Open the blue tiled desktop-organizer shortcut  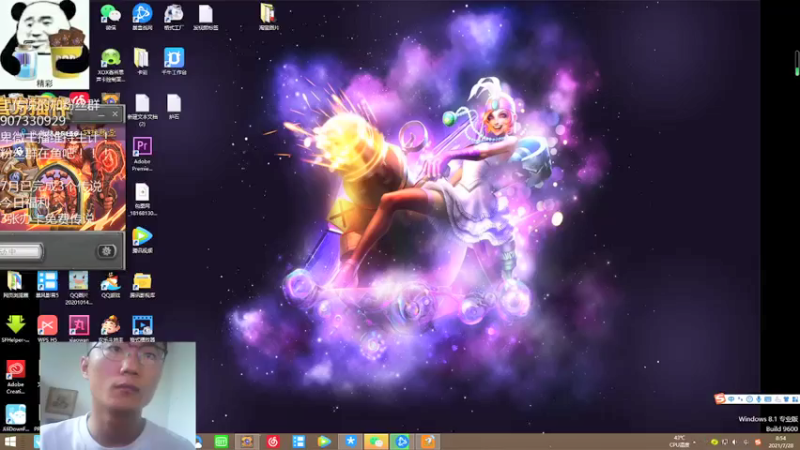tap(47, 285)
